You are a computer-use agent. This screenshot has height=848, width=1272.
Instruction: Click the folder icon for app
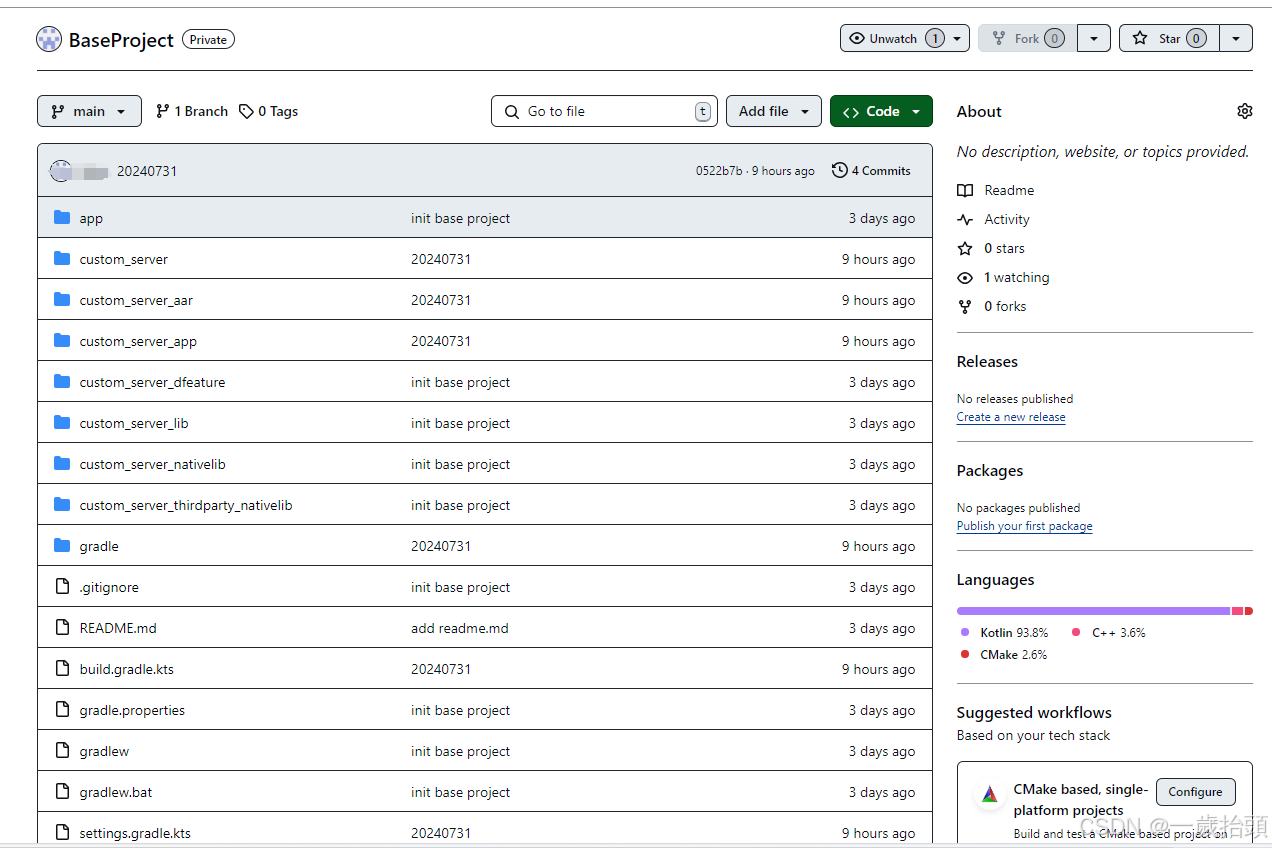point(62,217)
